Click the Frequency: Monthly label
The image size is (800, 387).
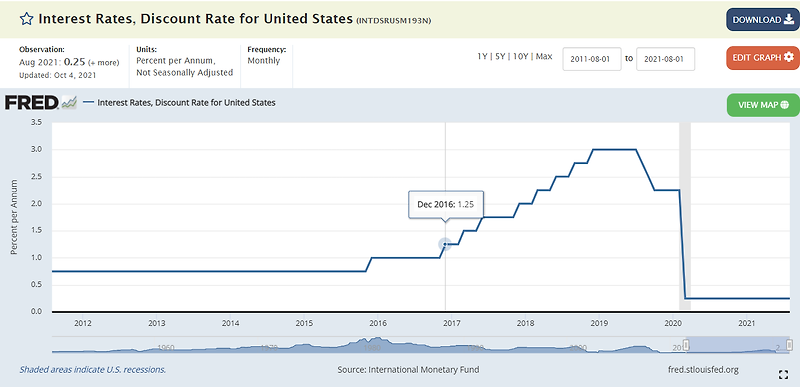point(266,55)
